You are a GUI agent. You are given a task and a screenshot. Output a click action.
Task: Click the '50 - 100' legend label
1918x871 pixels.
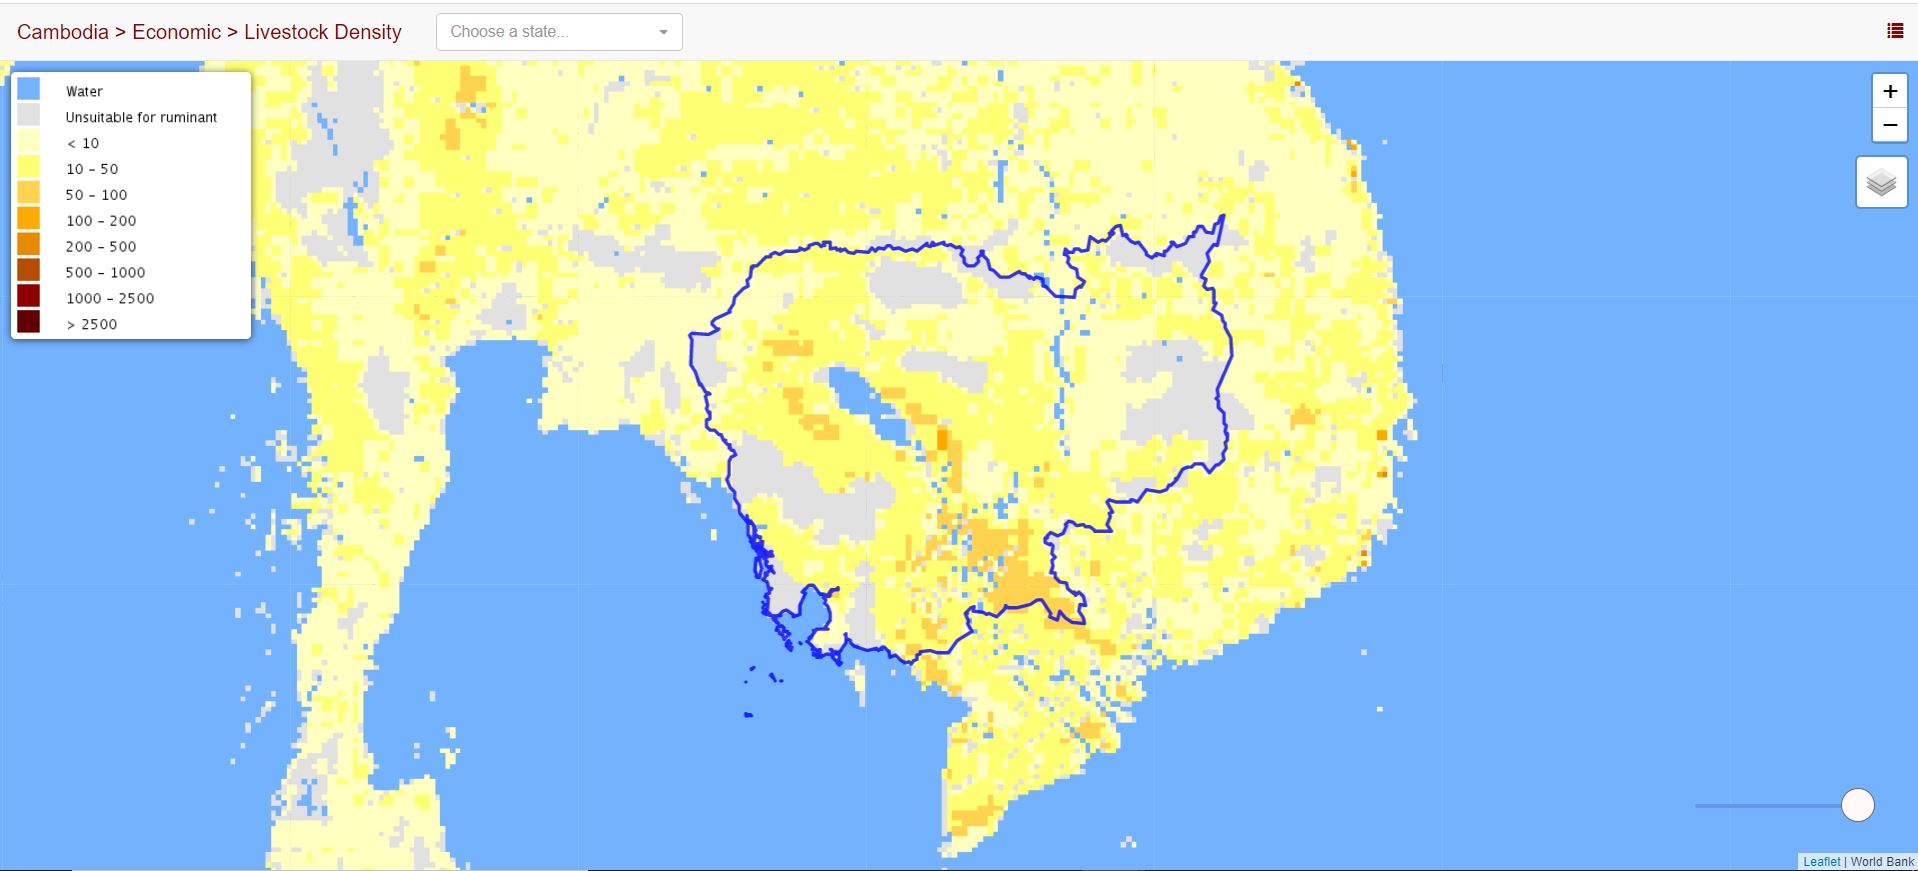click(96, 195)
